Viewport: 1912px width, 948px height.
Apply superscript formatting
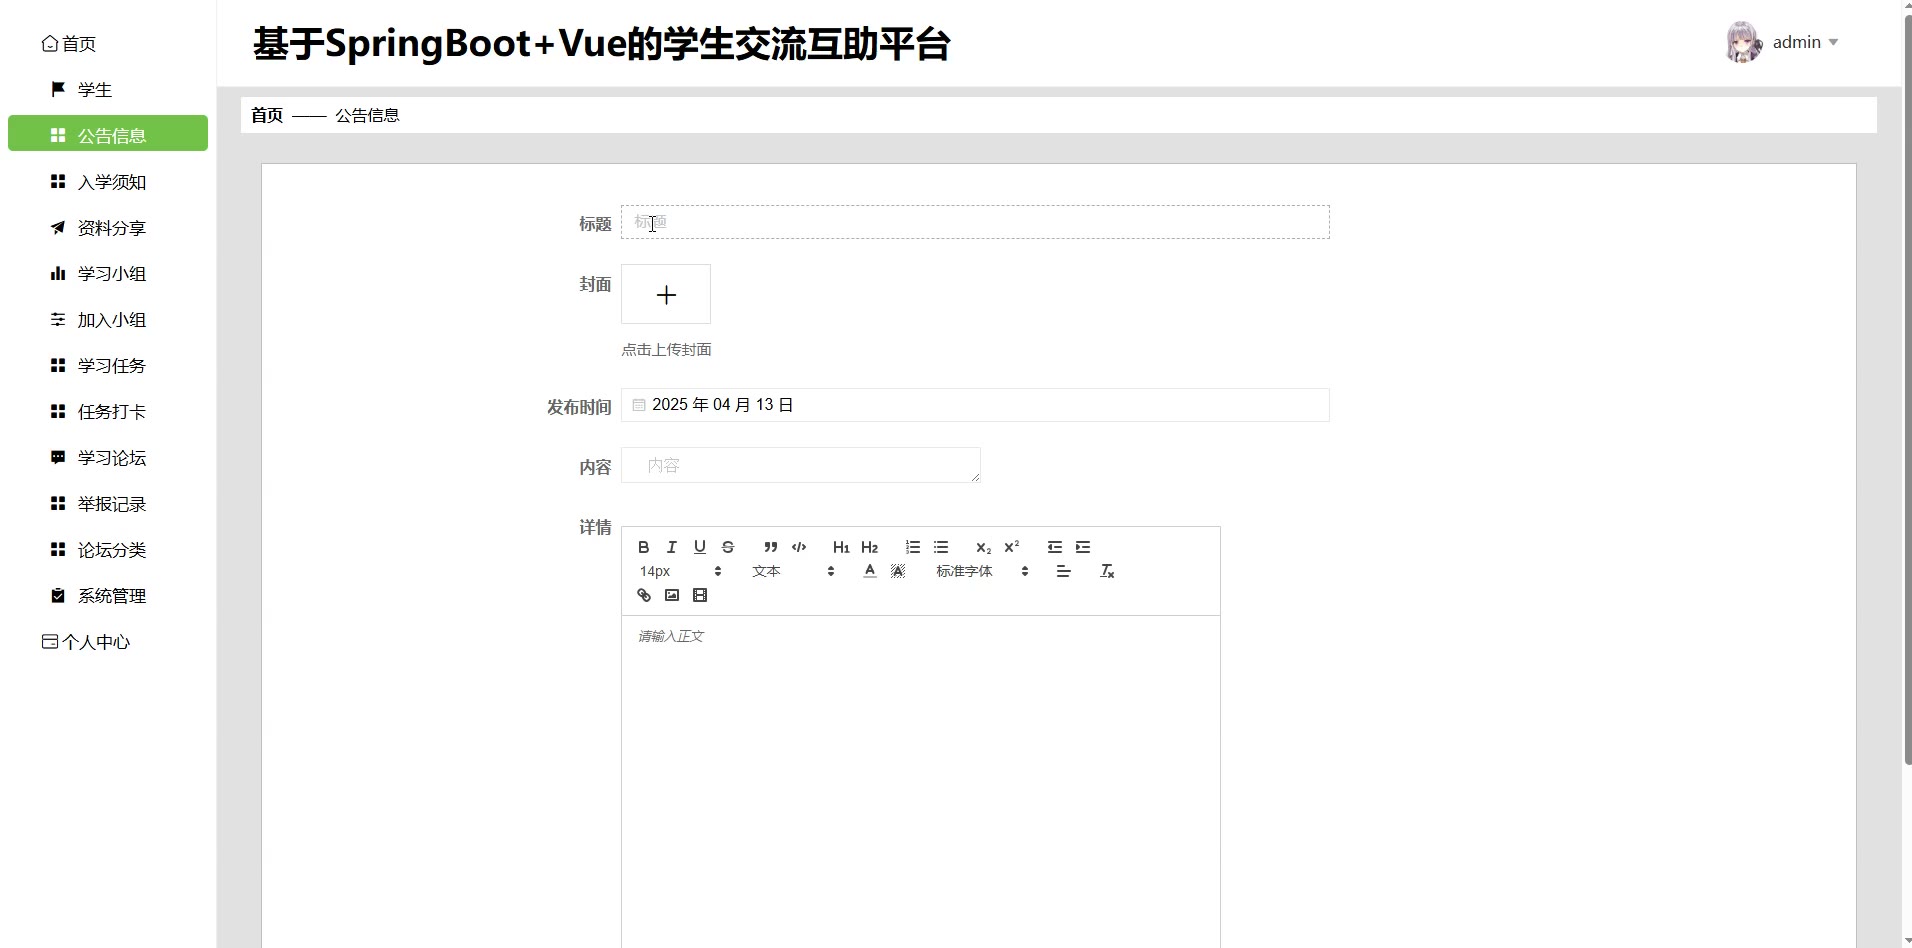click(1012, 547)
